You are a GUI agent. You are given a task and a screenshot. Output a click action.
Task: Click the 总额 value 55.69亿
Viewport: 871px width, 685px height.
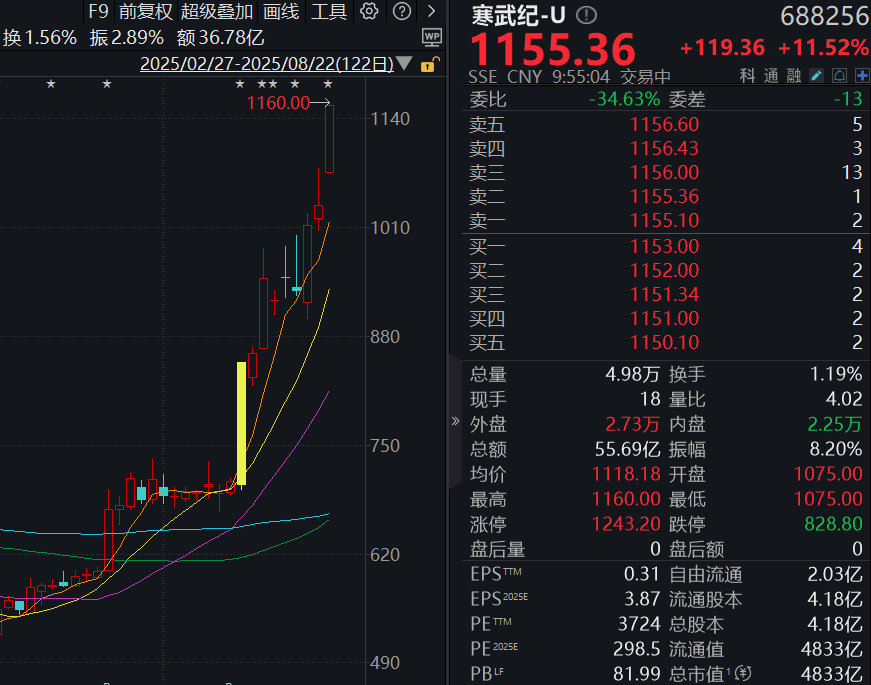tap(628, 449)
